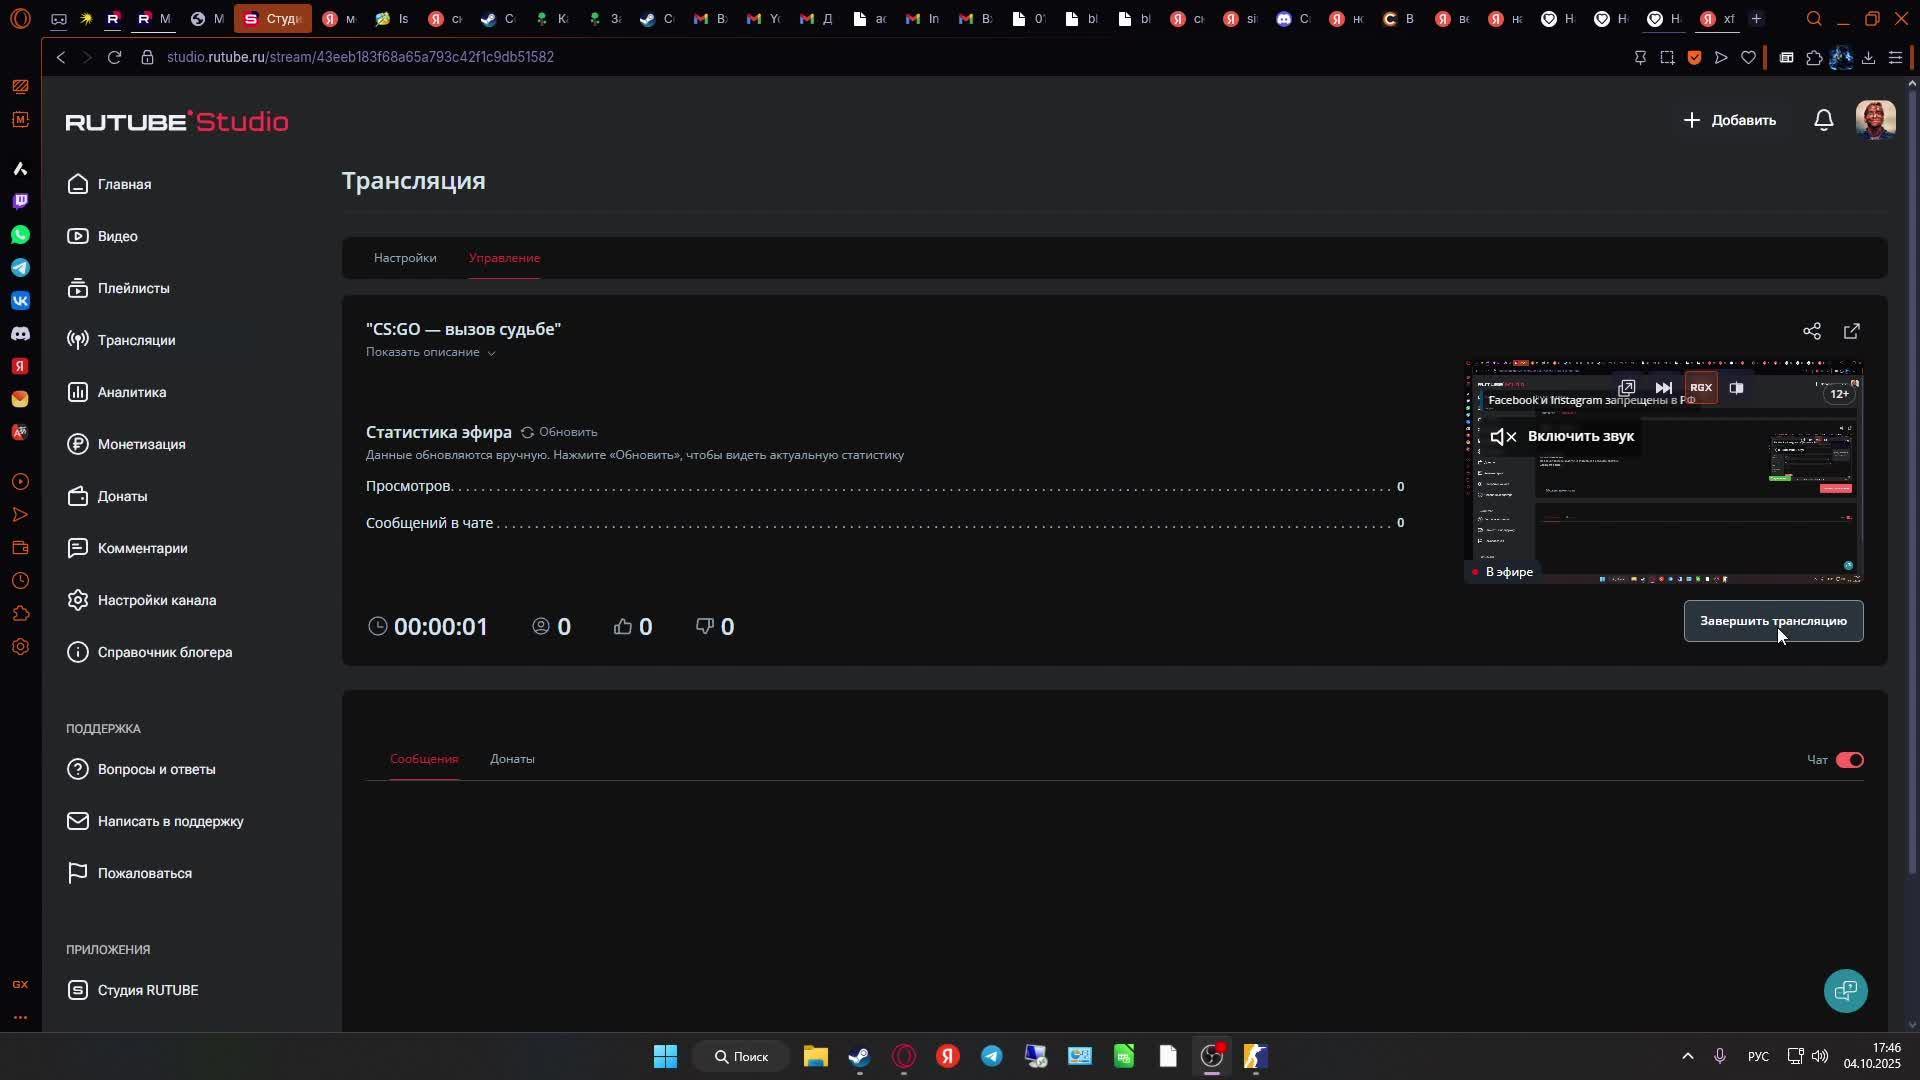This screenshot has width=1920, height=1080.
Task: Open Главная in the Studio sidebar
Action: point(110,184)
